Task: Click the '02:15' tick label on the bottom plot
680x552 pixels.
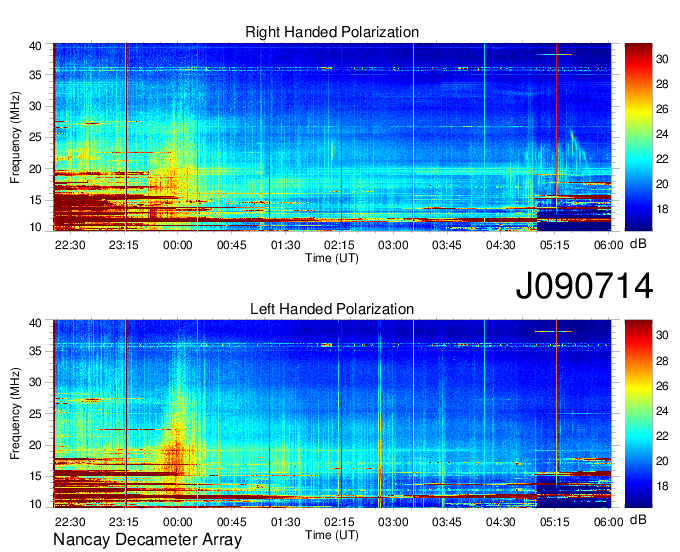Action: pos(339,522)
